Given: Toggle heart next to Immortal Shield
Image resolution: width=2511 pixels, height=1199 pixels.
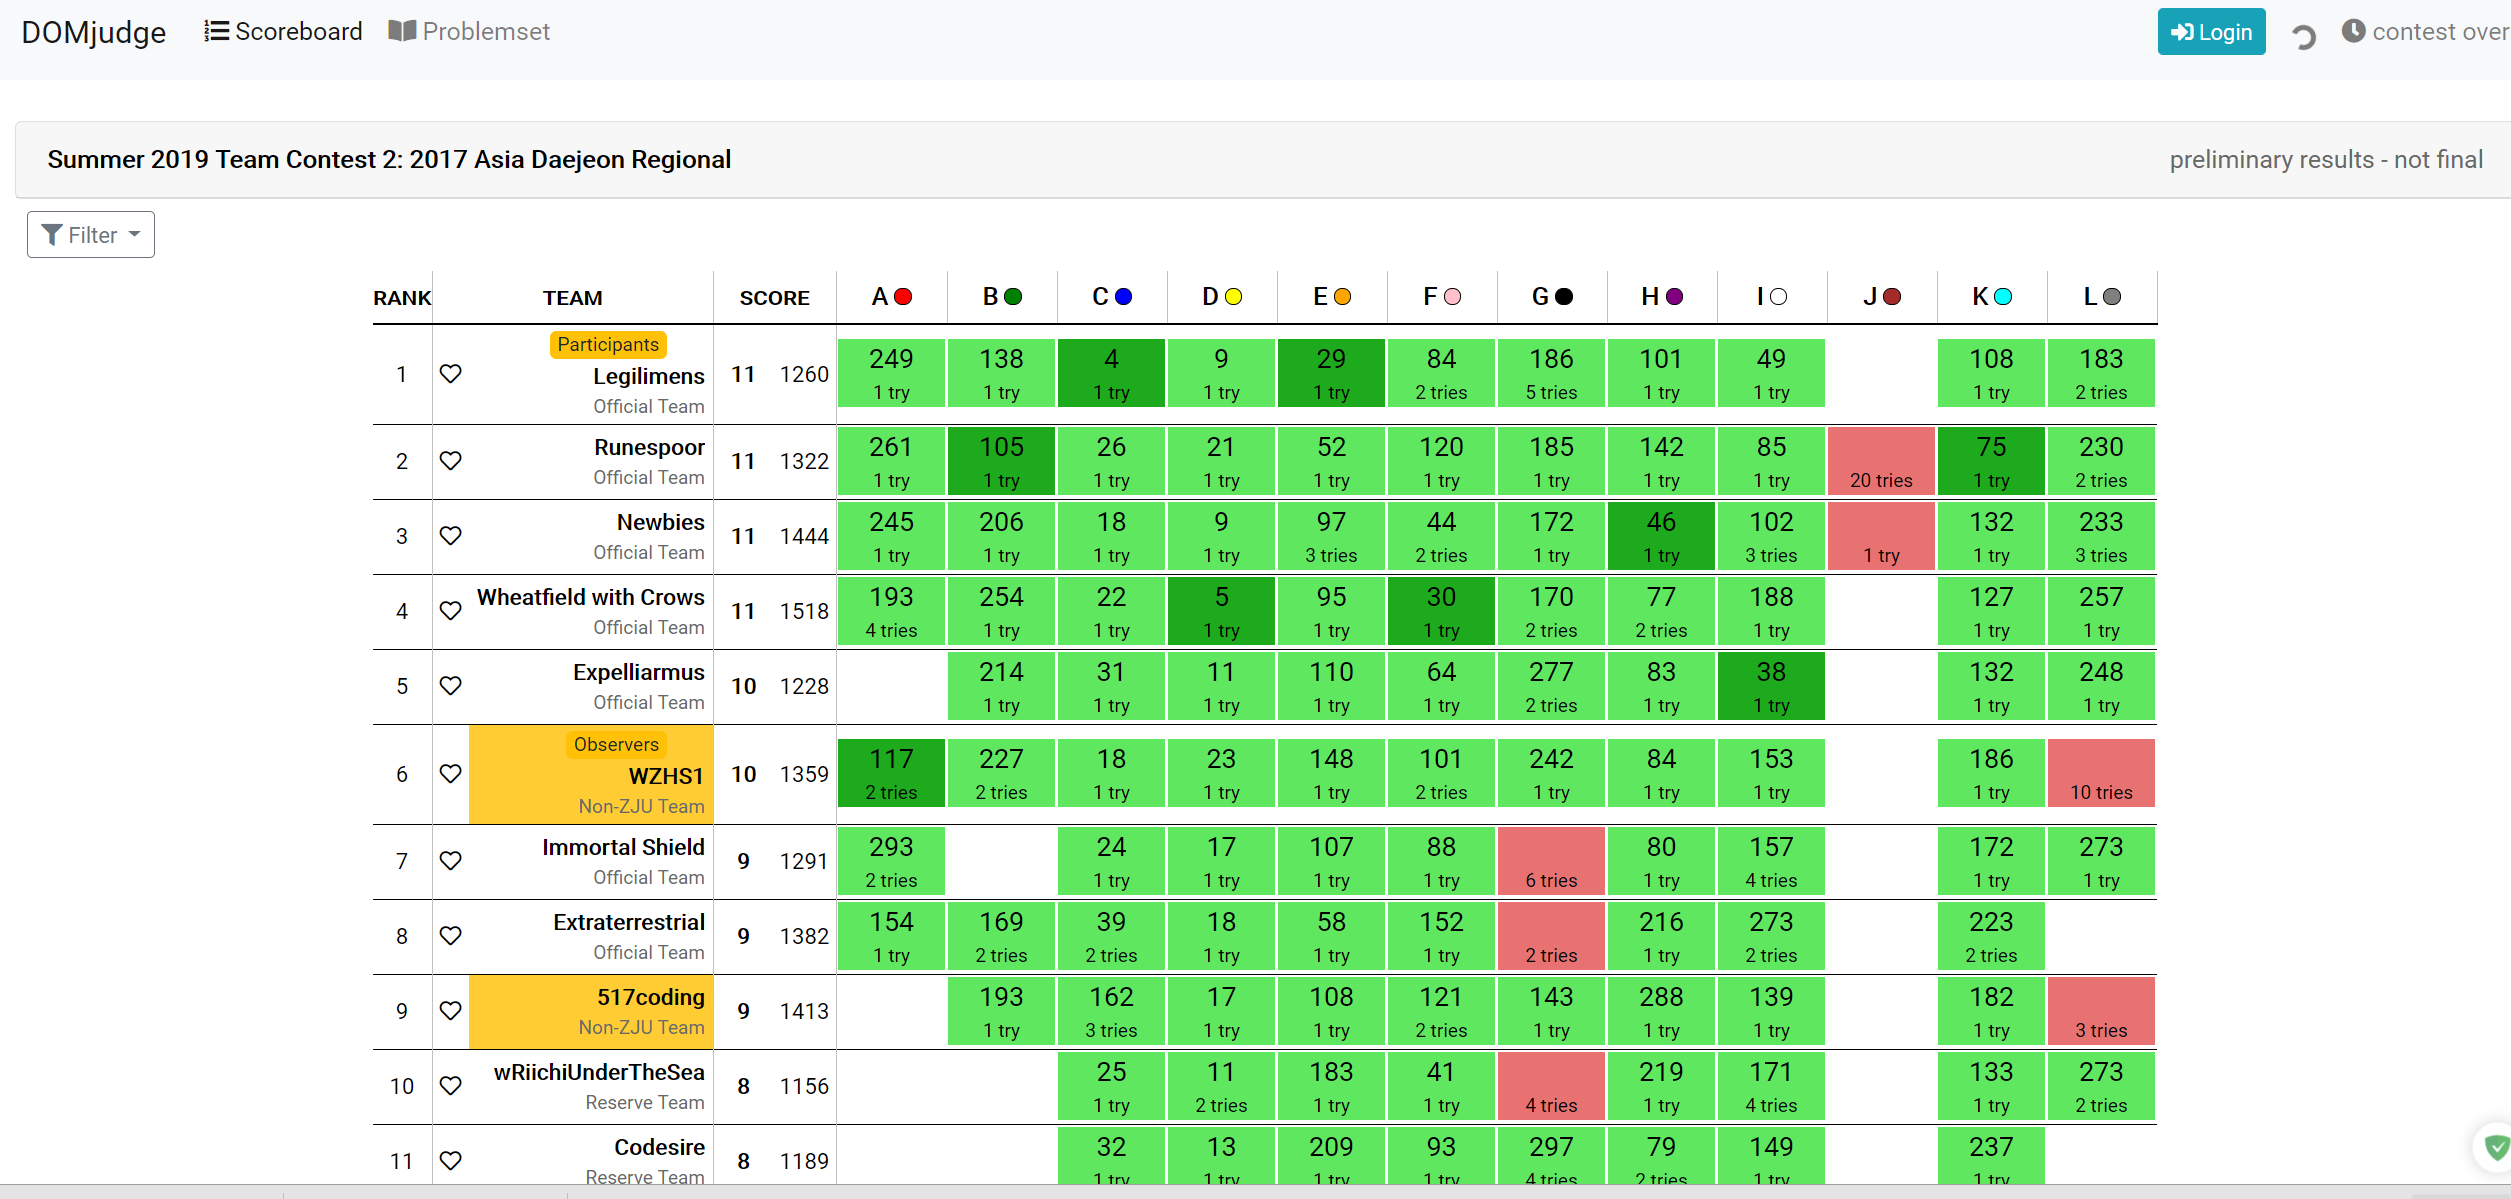Looking at the screenshot, I should pyautogui.click(x=451, y=861).
